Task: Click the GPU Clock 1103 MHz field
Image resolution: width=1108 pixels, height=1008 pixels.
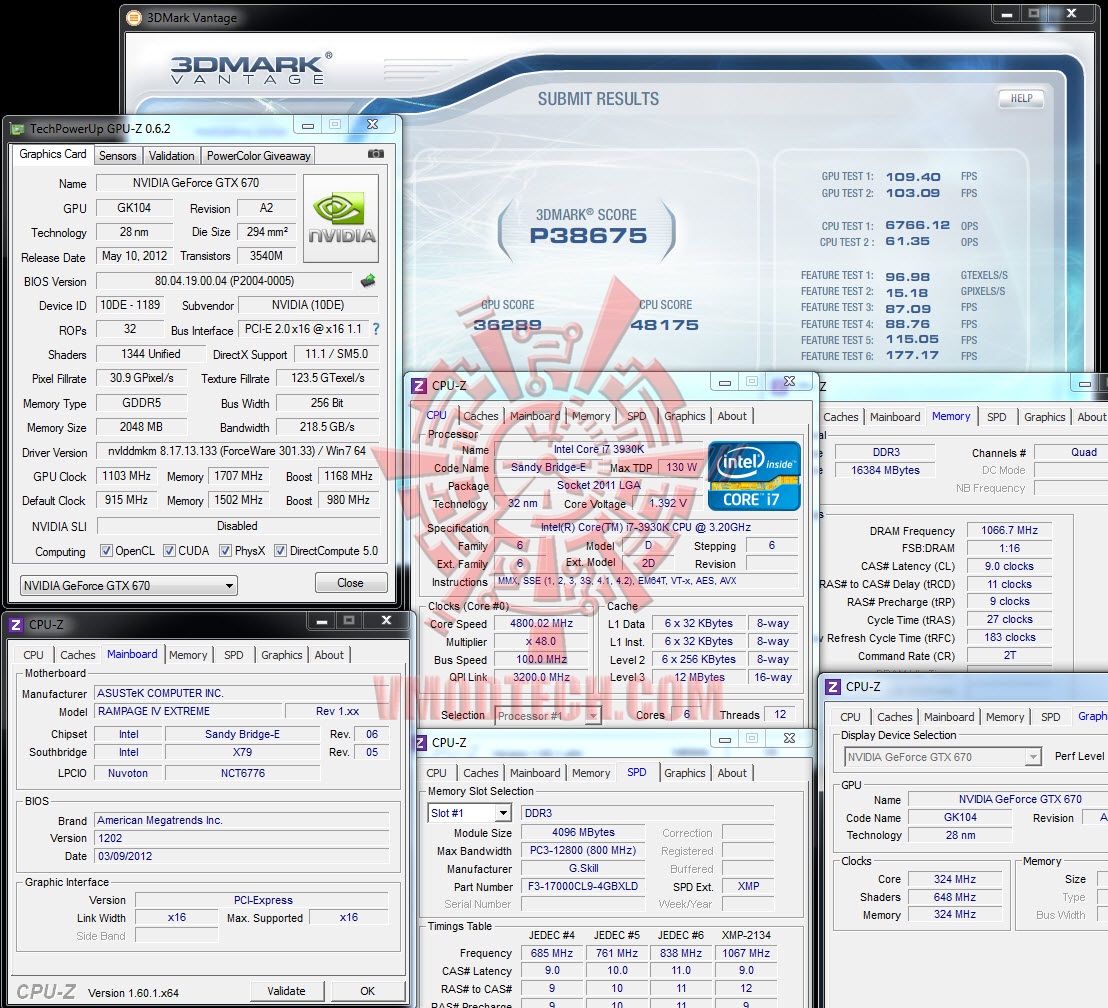Action: (126, 476)
